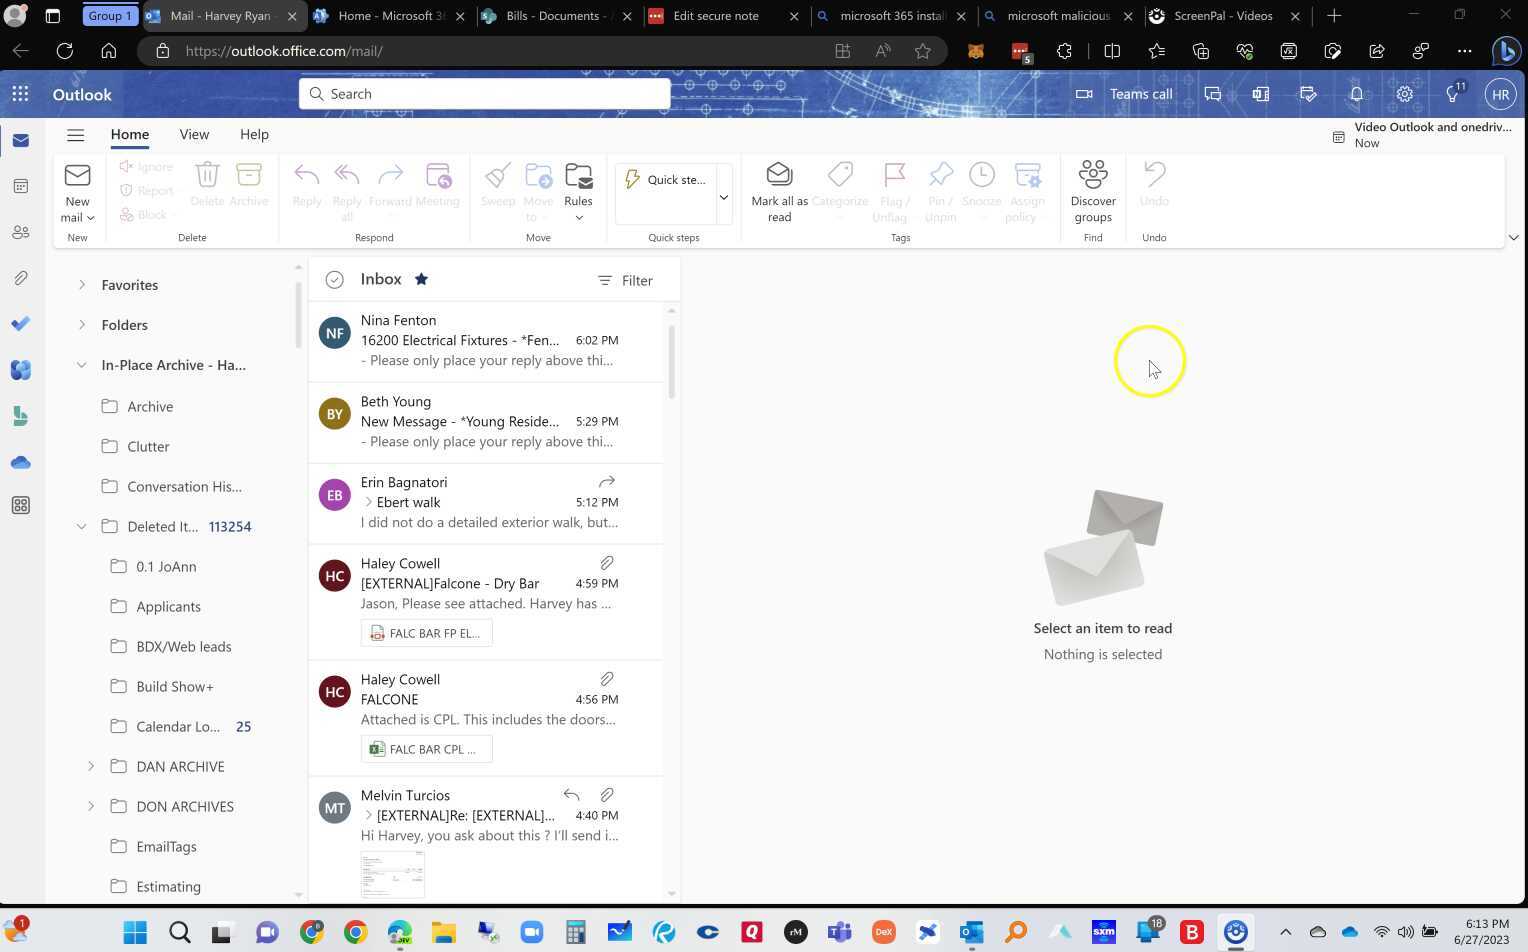
Task: Collapse the folder pane with the hamburger toggle
Action: click(x=75, y=134)
